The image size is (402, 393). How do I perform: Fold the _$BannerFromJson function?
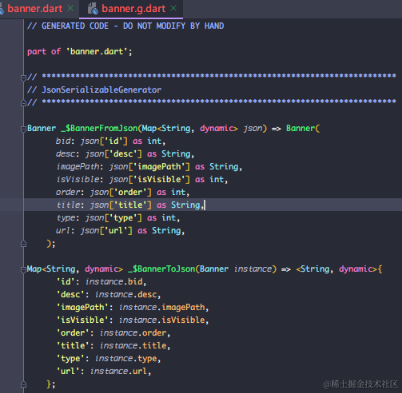click(x=23, y=129)
